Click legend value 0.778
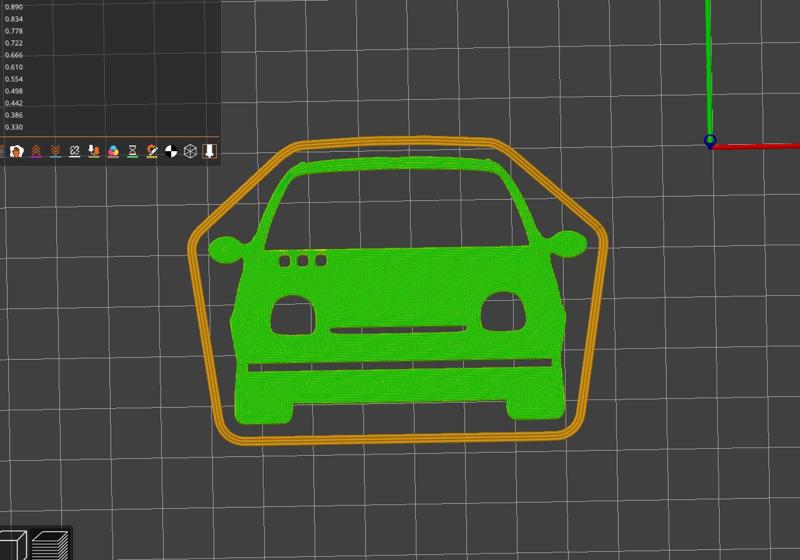The height and width of the screenshot is (560, 800). coord(14,31)
